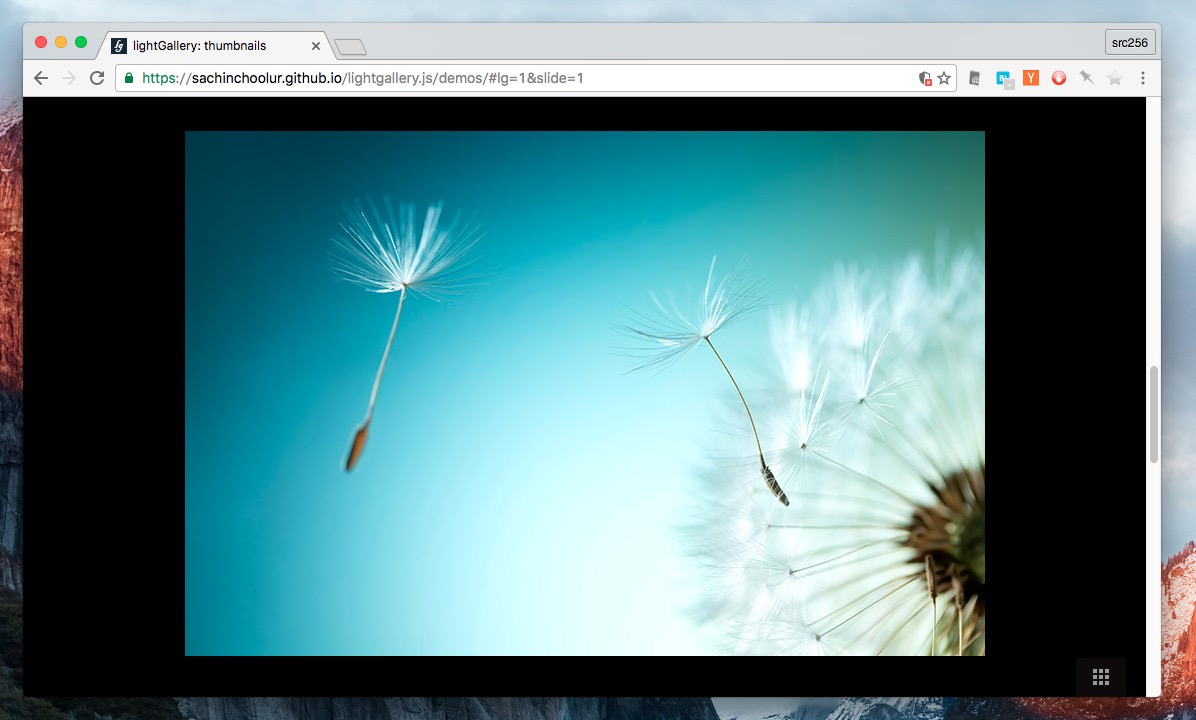The height and width of the screenshot is (720, 1196).
Task: Open the Chrome three-dot menu
Action: click(x=1142, y=78)
